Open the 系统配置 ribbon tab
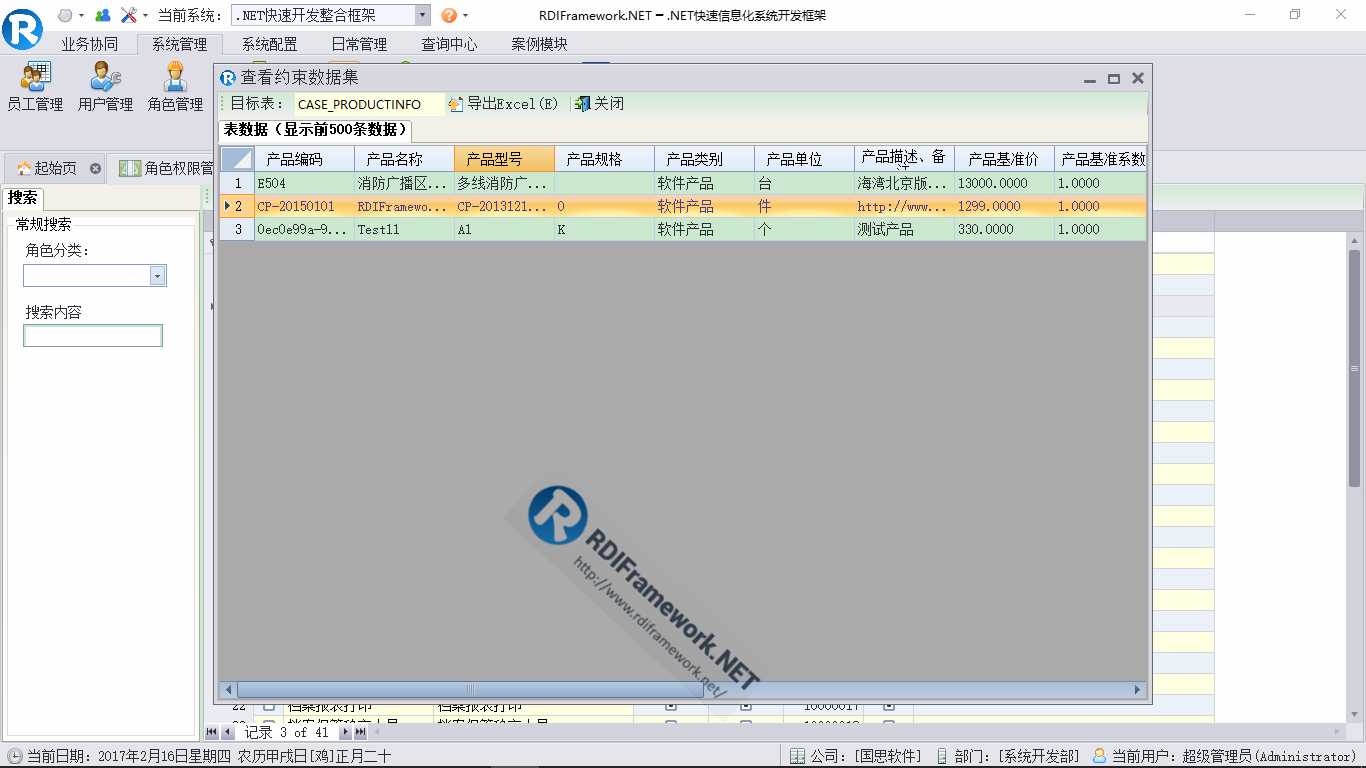The height and width of the screenshot is (768, 1366). [x=269, y=44]
